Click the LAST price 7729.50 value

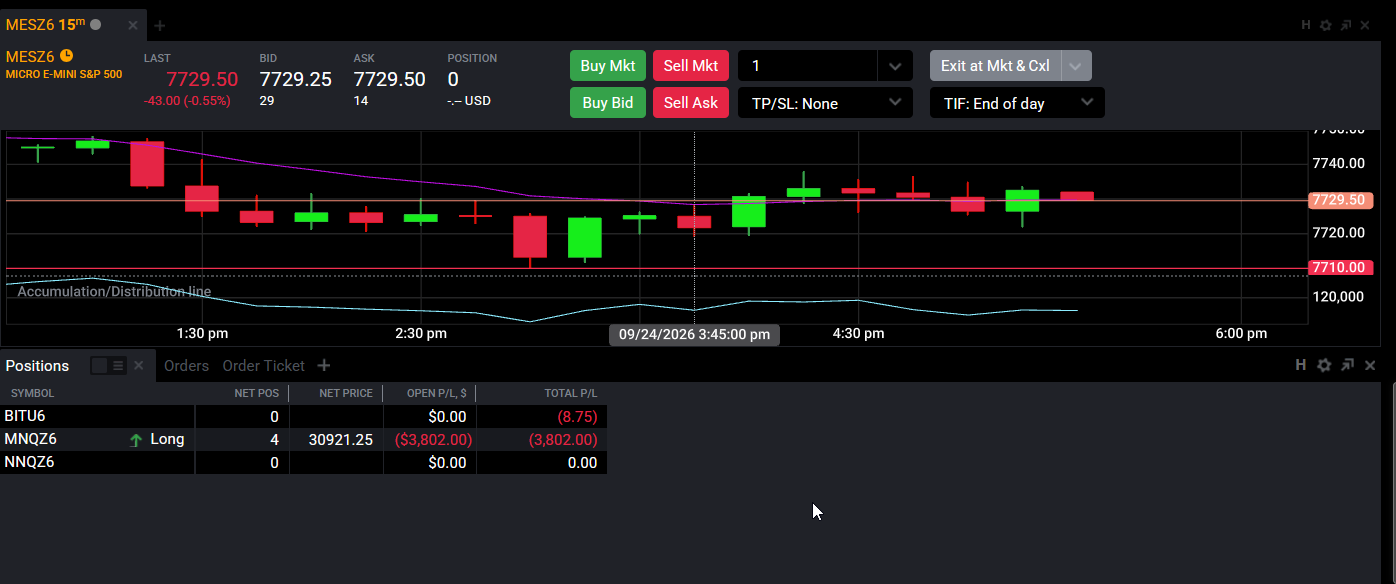pos(202,79)
